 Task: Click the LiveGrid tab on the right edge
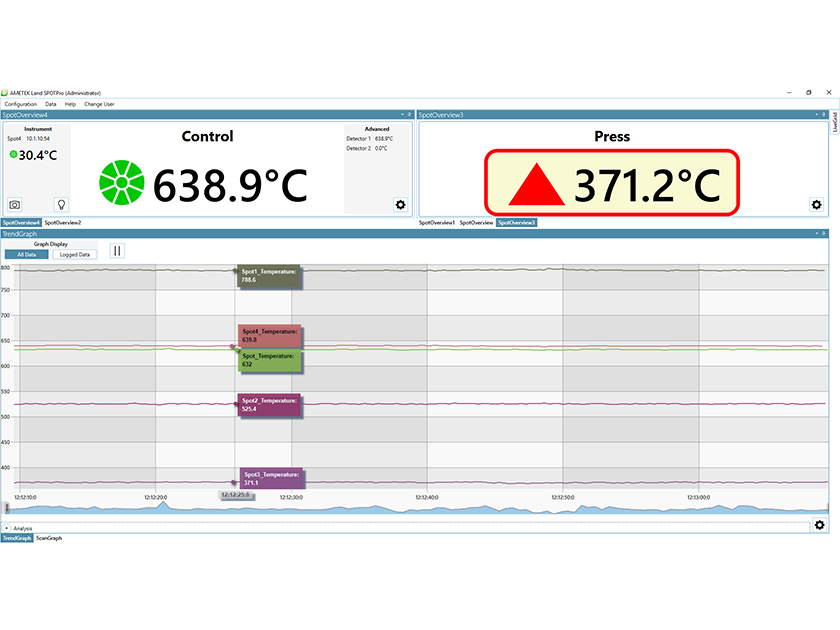pos(833,124)
